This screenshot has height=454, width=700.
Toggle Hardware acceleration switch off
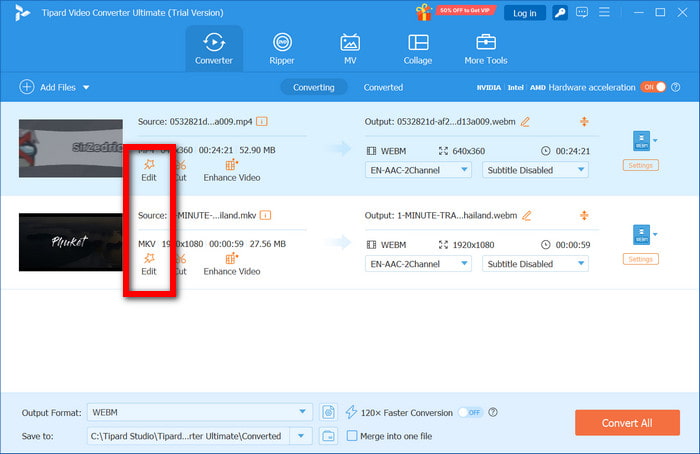pyautogui.click(x=651, y=87)
